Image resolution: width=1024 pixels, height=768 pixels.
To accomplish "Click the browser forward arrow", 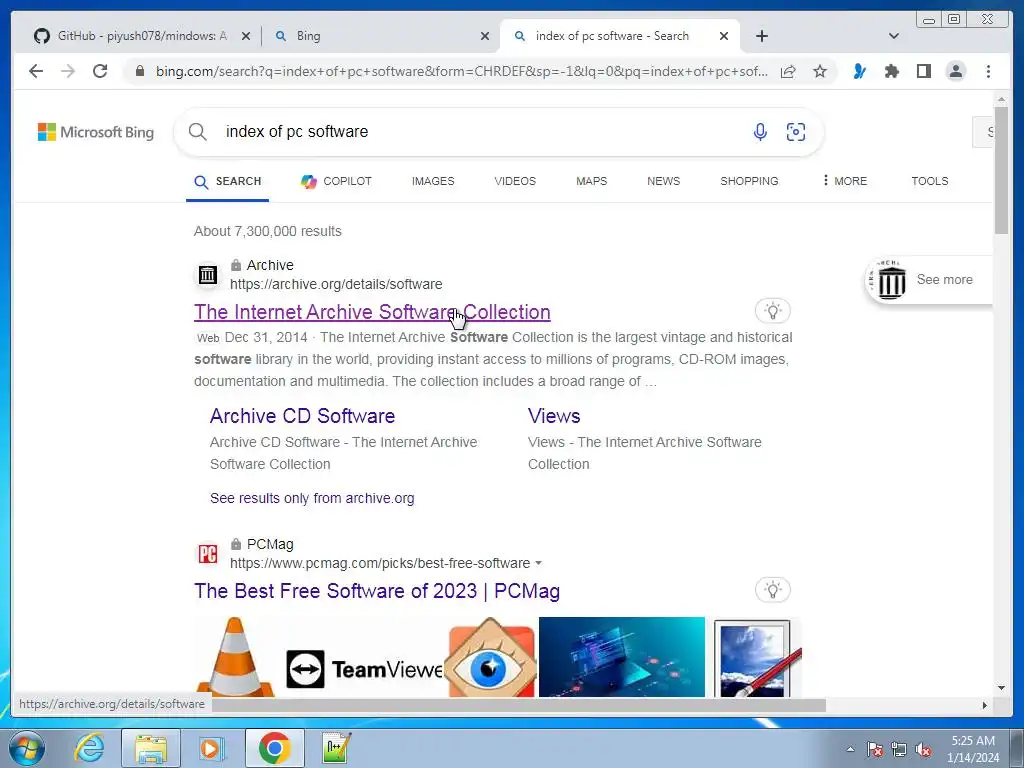I will click(68, 71).
